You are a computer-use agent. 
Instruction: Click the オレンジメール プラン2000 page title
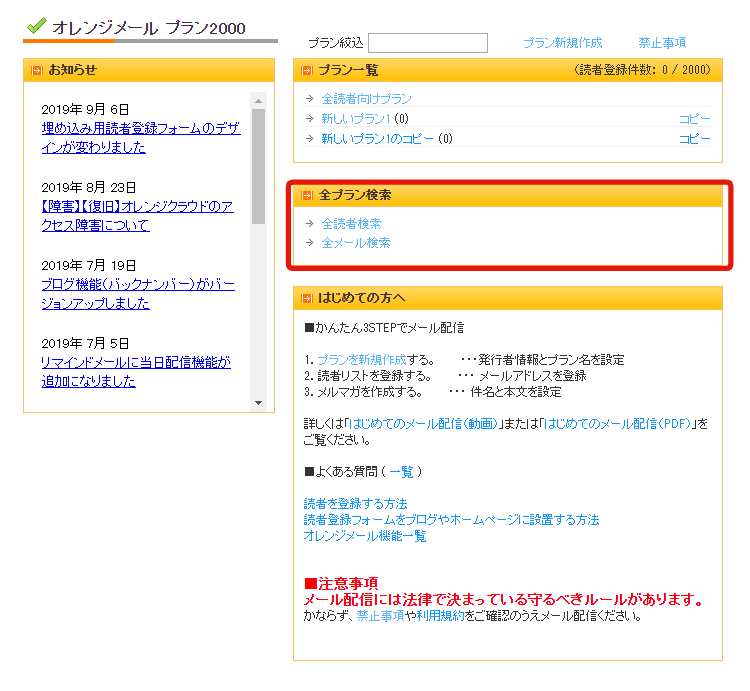click(149, 28)
